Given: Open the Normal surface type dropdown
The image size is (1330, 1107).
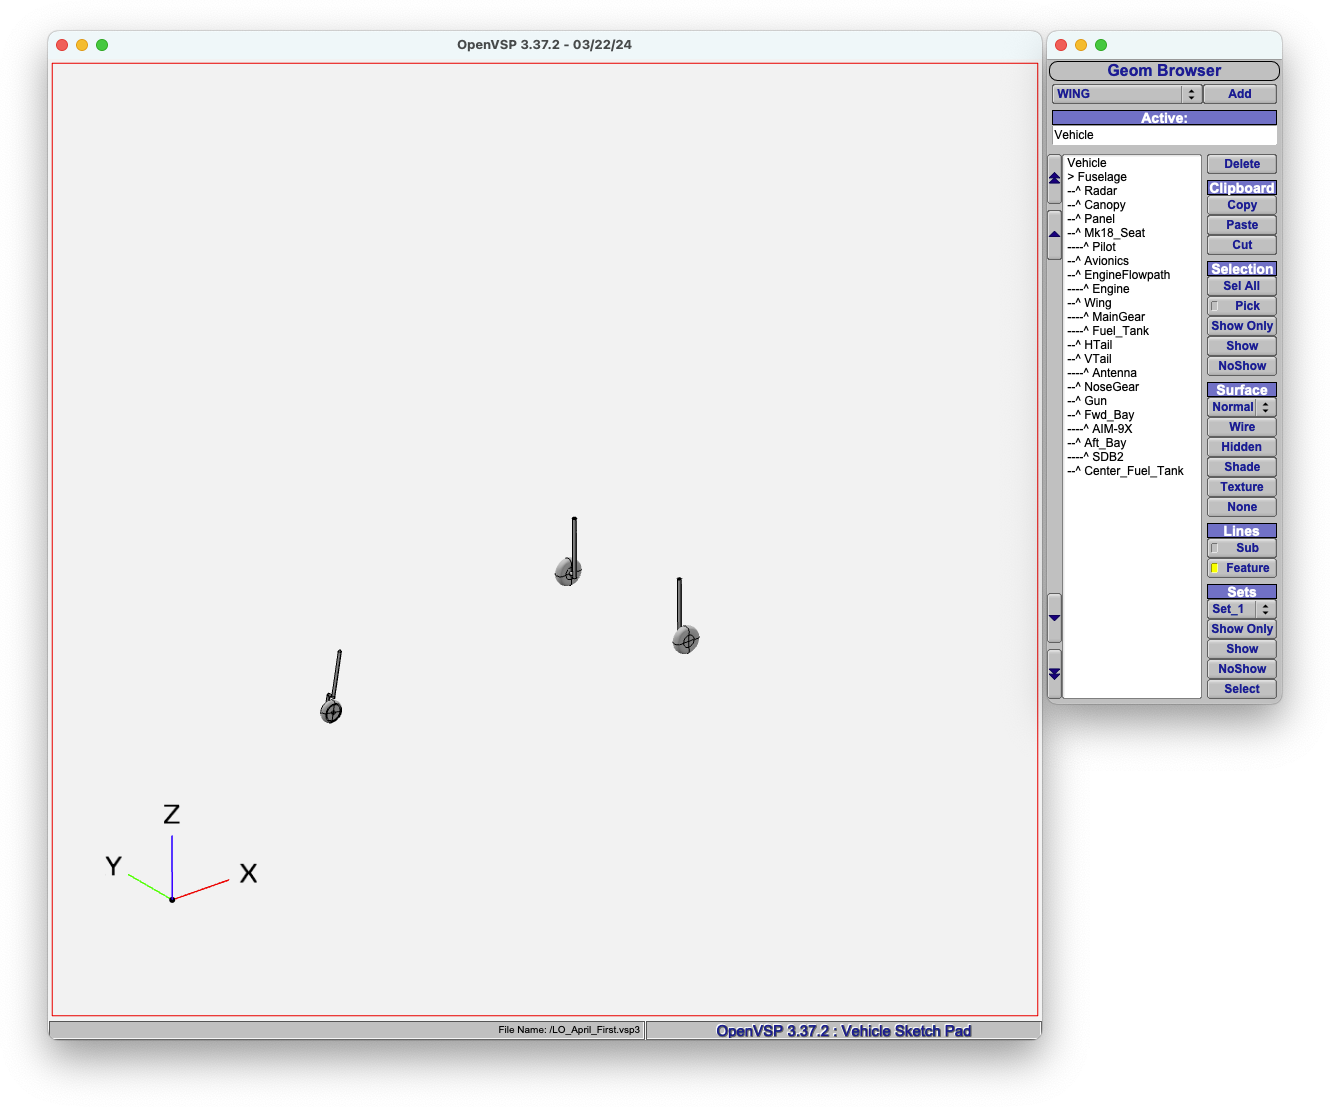Looking at the screenshot, I should 1241,407.
